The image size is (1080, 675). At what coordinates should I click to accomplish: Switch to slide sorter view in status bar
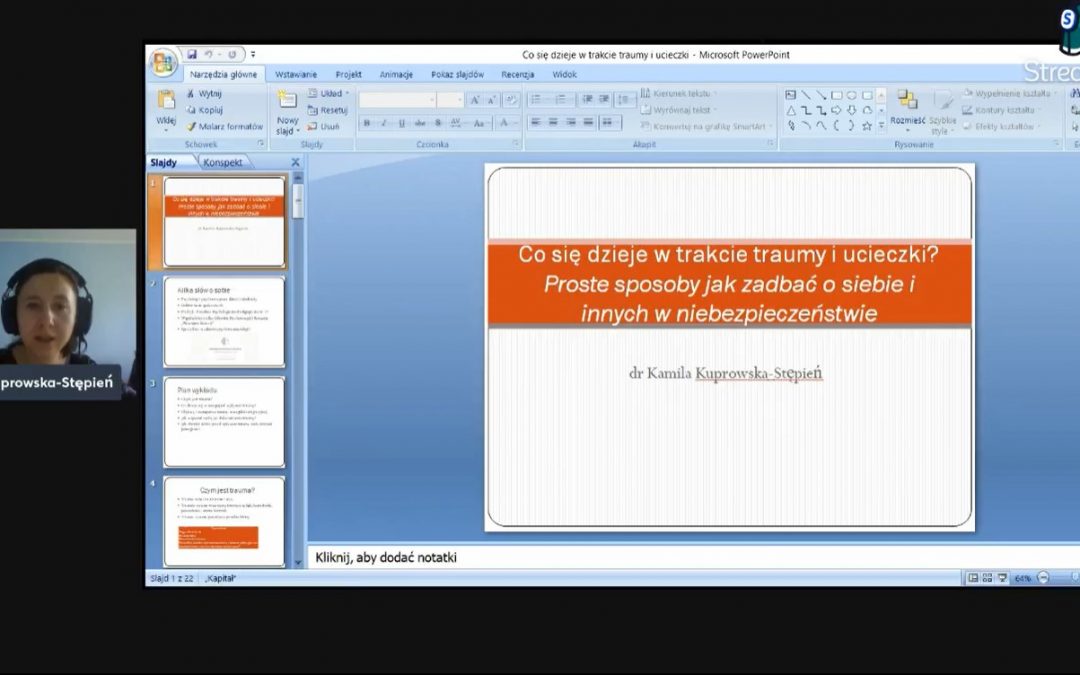tap(987, 578)
